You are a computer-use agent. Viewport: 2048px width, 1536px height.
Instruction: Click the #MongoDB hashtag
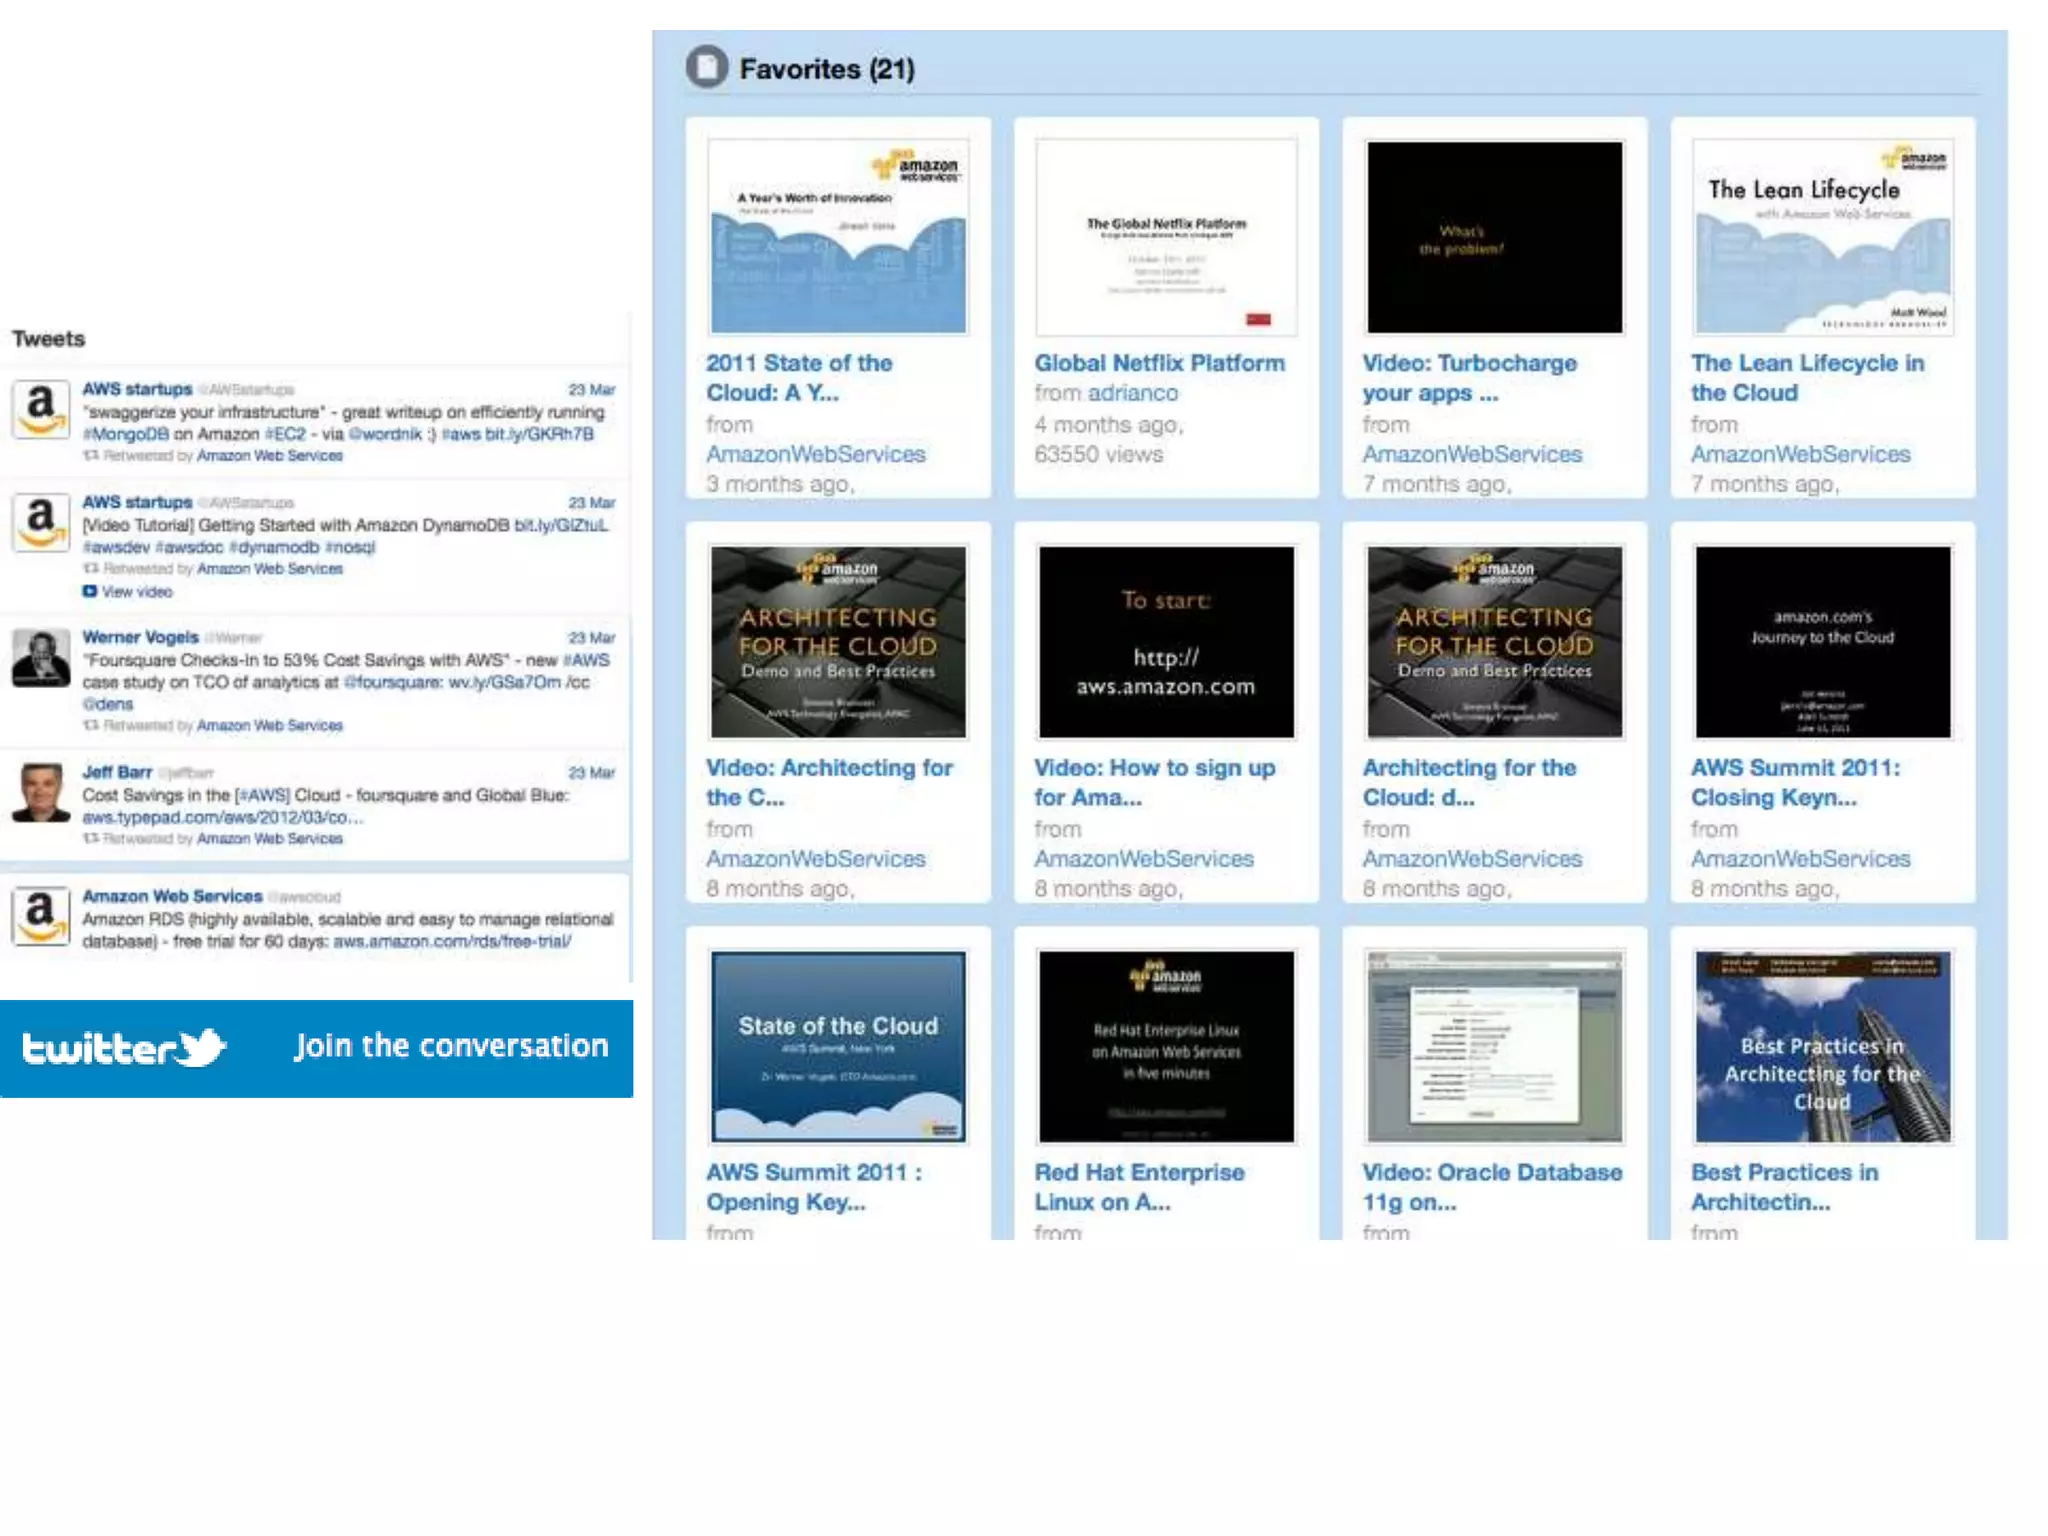click(125, 434)
